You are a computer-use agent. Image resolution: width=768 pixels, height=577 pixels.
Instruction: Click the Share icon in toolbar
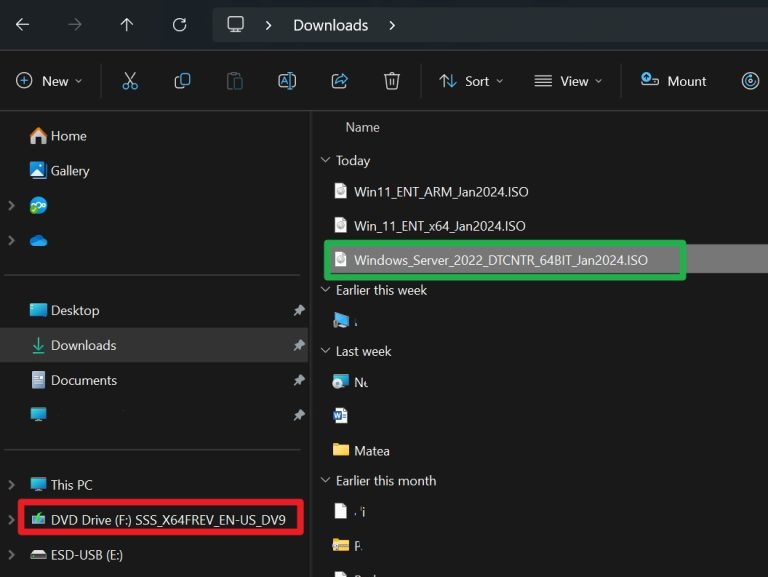(339, 81)
